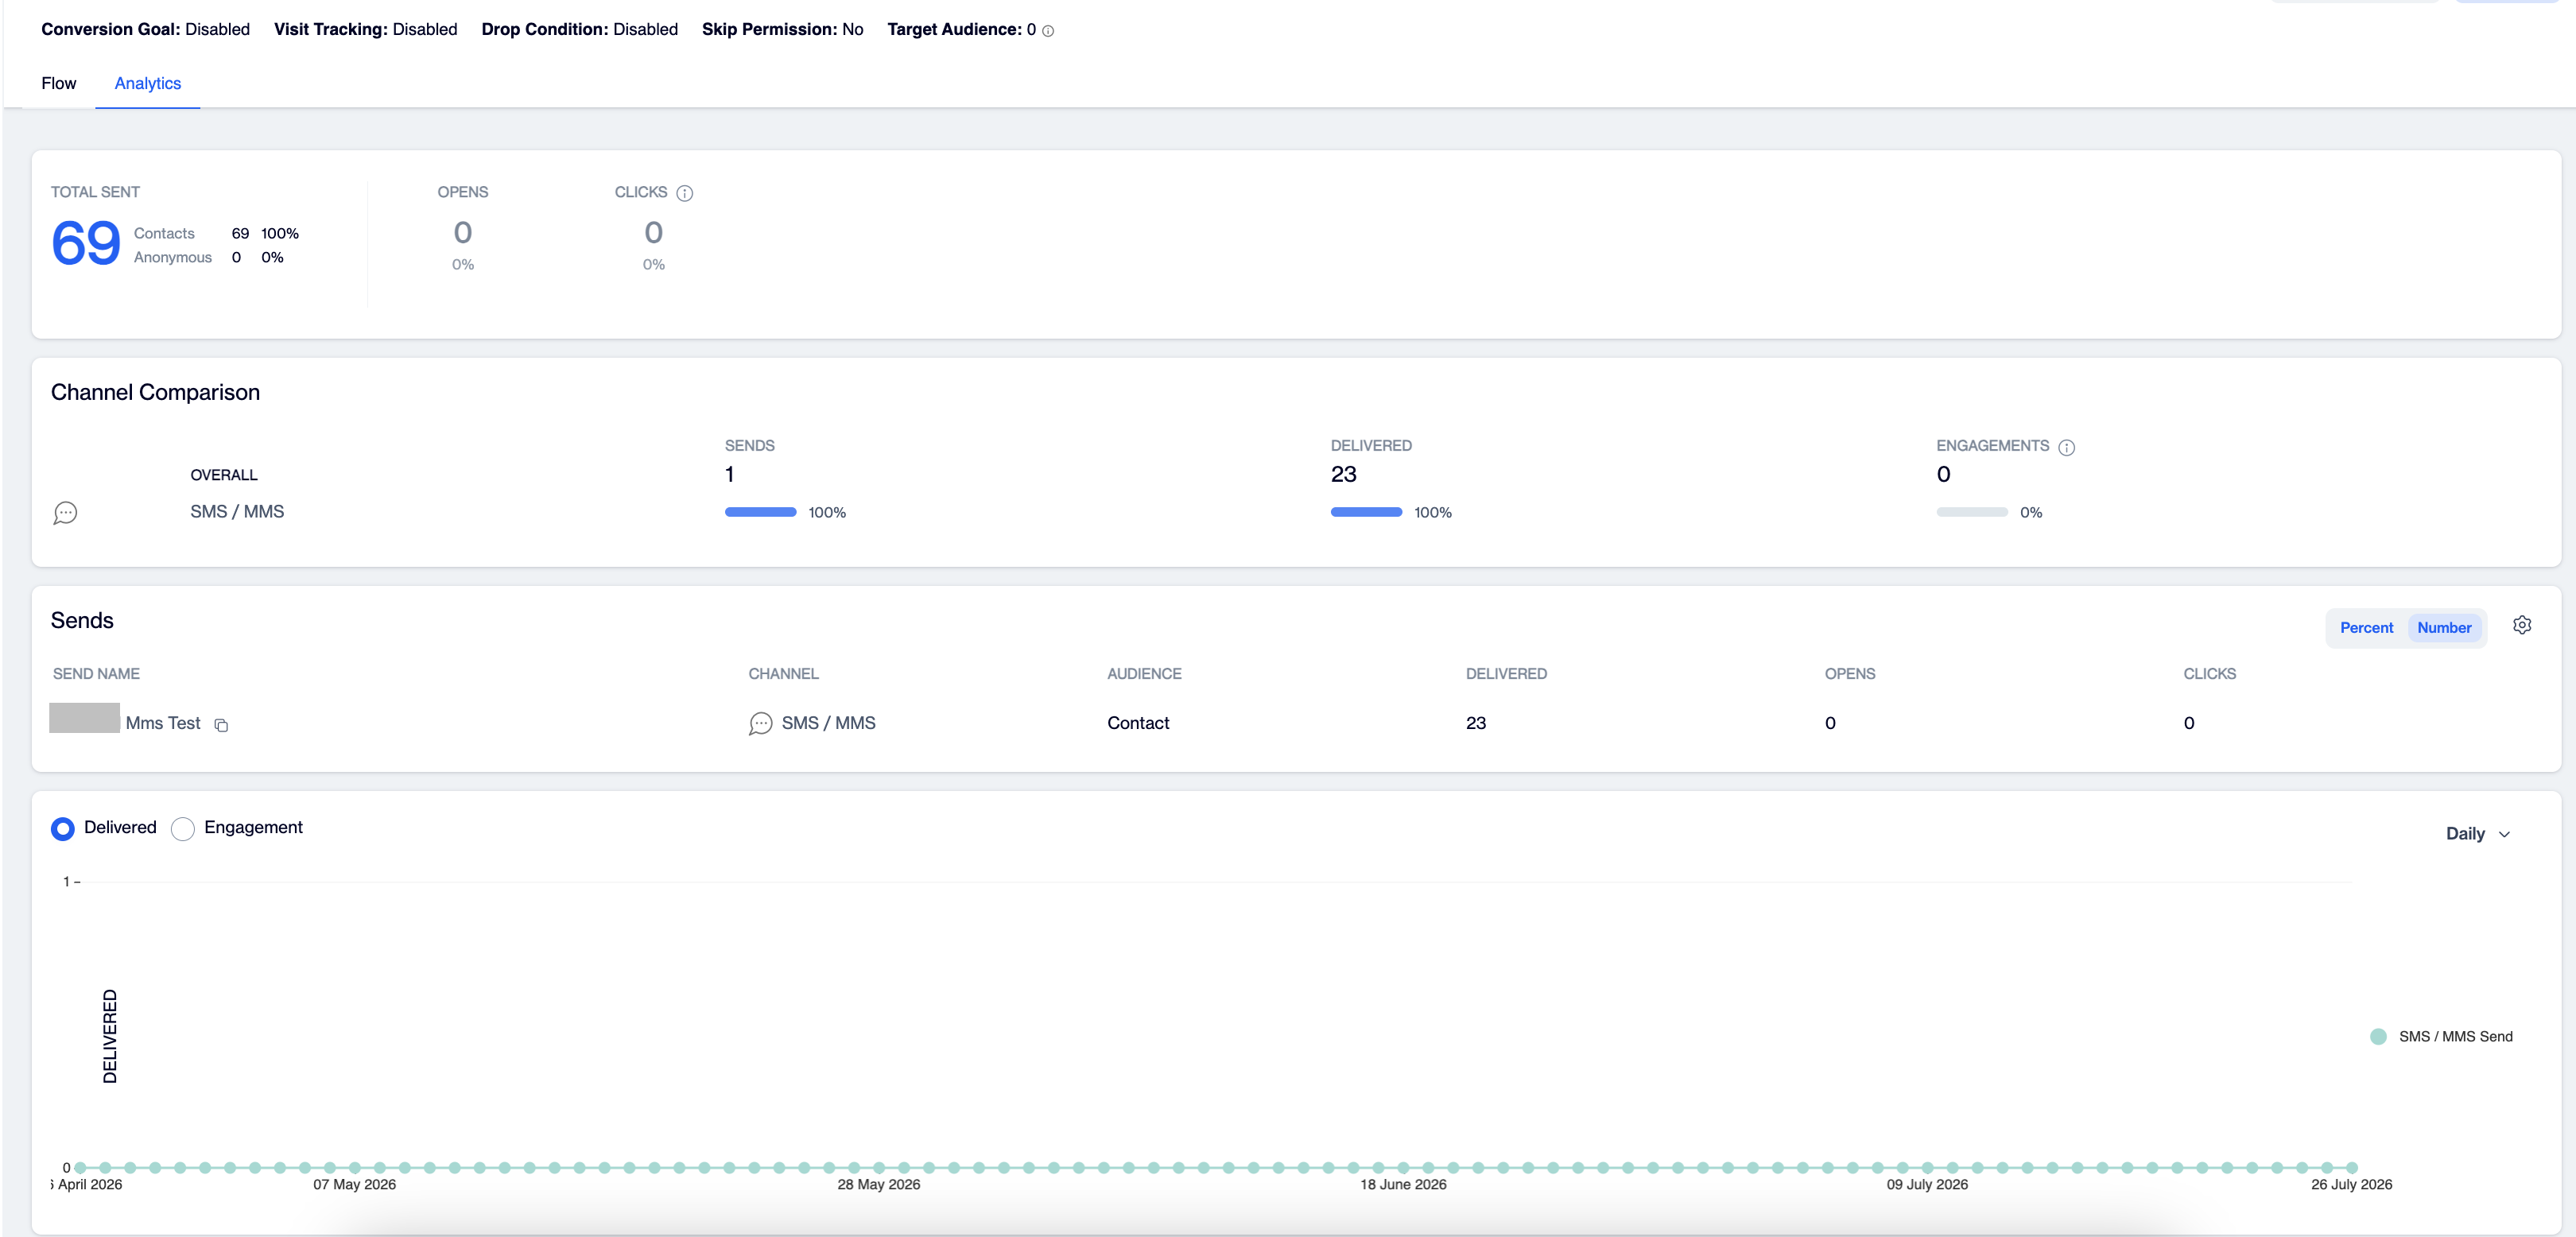Select the Engagement radio button

tap(183, 829)
